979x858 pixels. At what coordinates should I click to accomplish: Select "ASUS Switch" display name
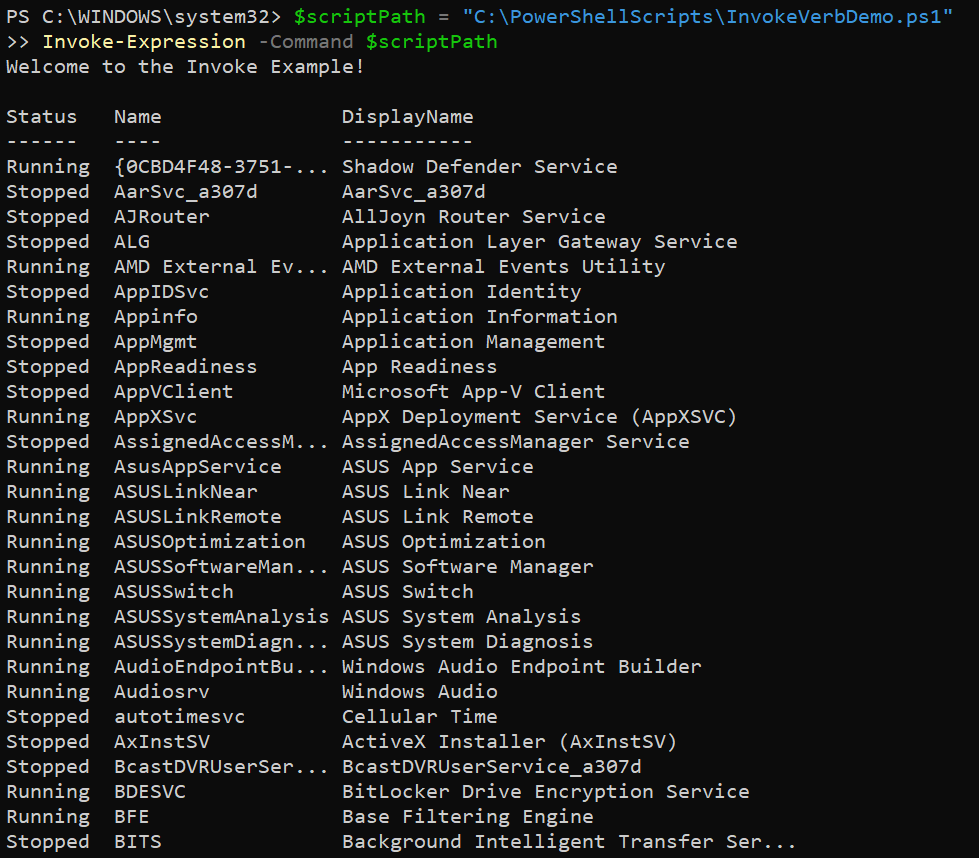(408, 591)
